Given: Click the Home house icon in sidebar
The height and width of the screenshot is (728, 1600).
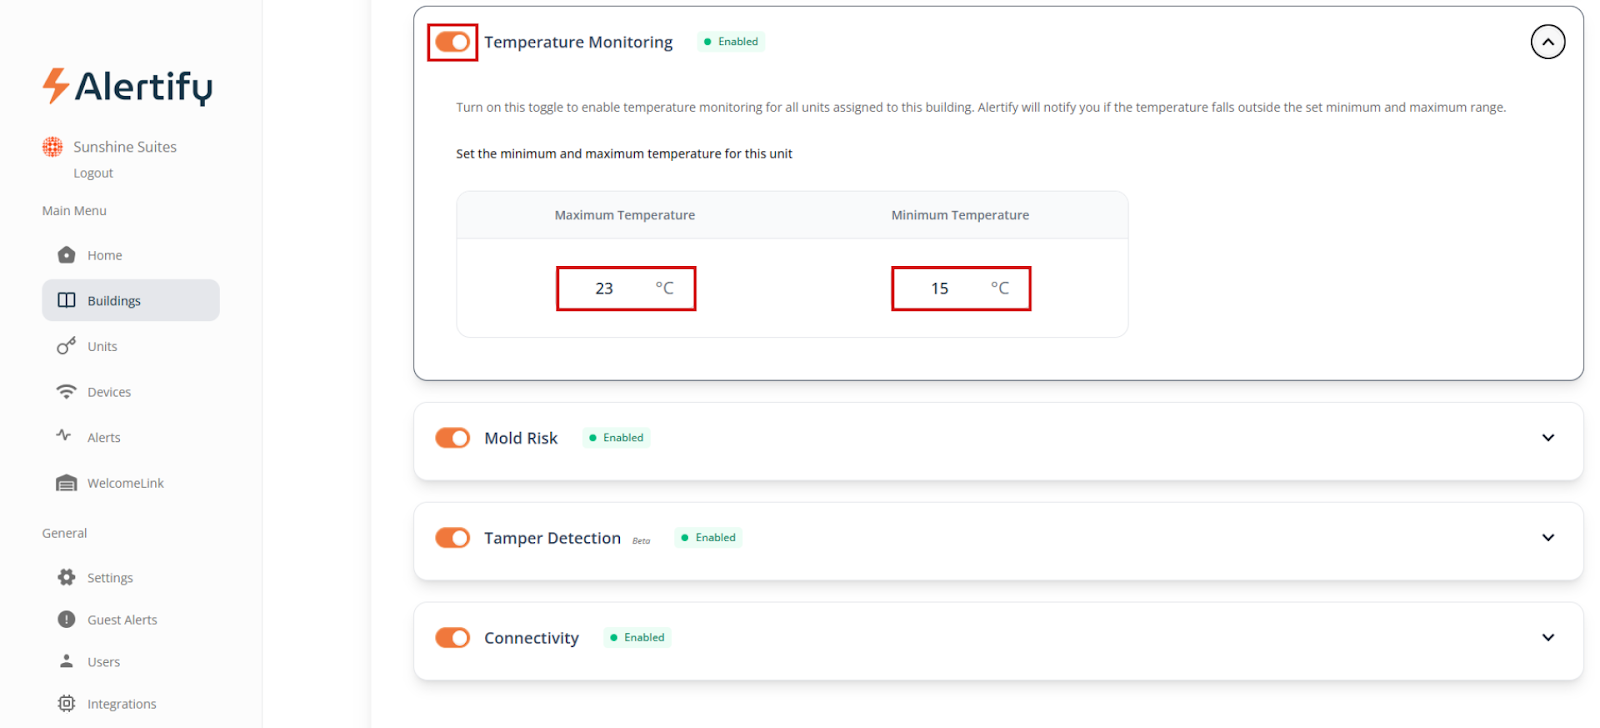Looking at the screenshot, I should (x=67, y=255).
